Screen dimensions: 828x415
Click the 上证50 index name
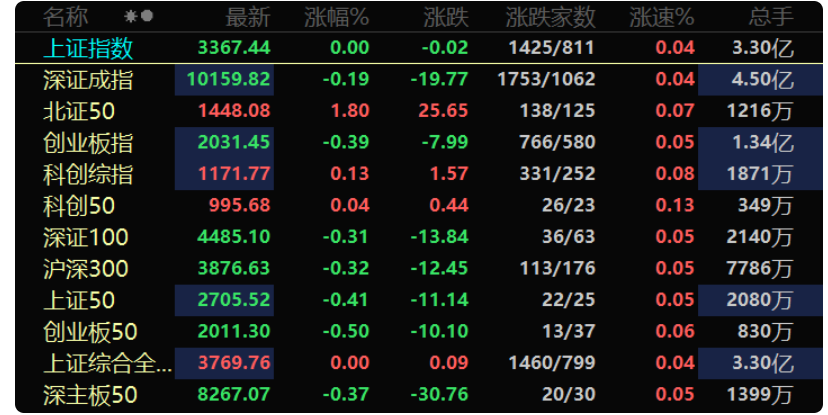pyautogui.click(x=79, y=300)
